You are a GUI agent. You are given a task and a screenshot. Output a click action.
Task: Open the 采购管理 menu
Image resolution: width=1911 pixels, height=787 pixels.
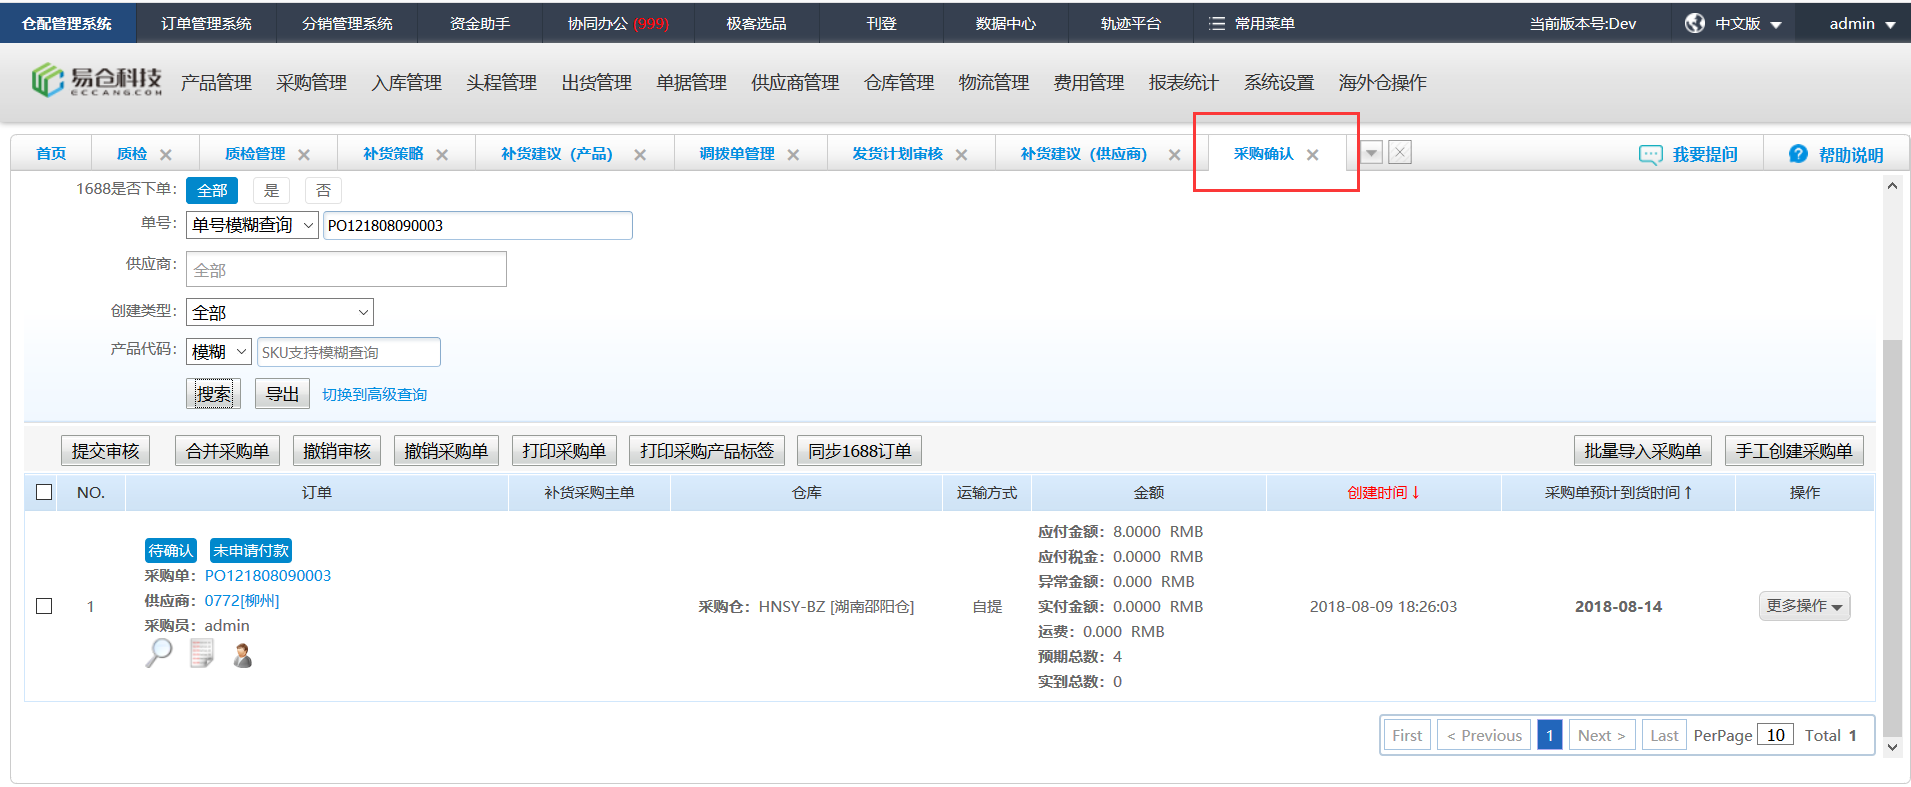click(311, 83)
